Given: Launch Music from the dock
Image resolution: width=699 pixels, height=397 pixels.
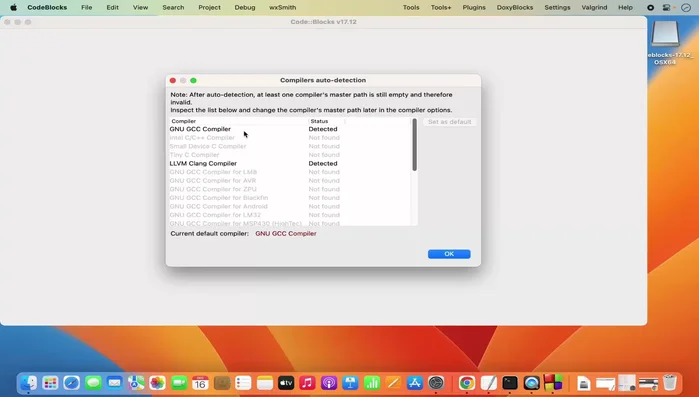Looking at the screenshot, I should (307, 383).
